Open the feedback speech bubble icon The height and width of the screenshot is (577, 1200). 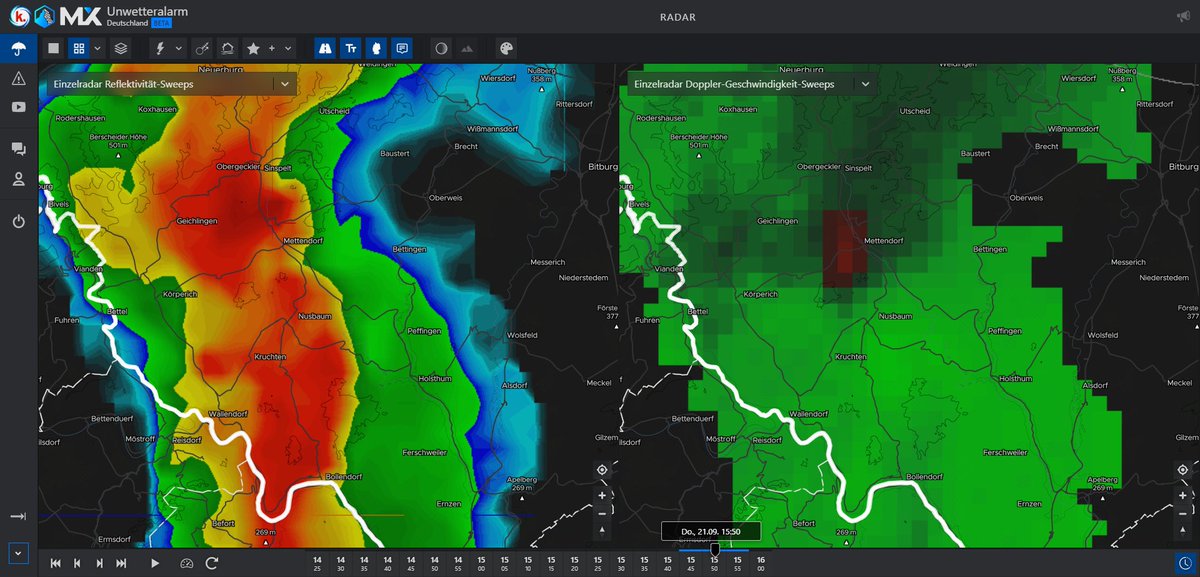click(401, 48)
